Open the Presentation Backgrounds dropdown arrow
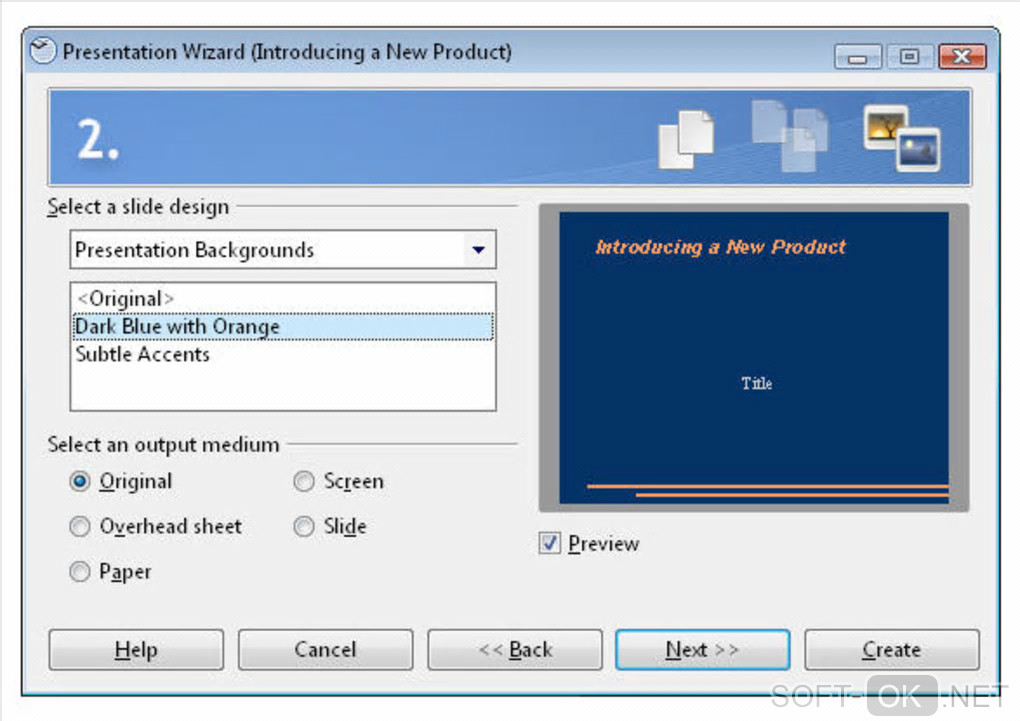This screenshot has height=721, width=1020. 479,250
